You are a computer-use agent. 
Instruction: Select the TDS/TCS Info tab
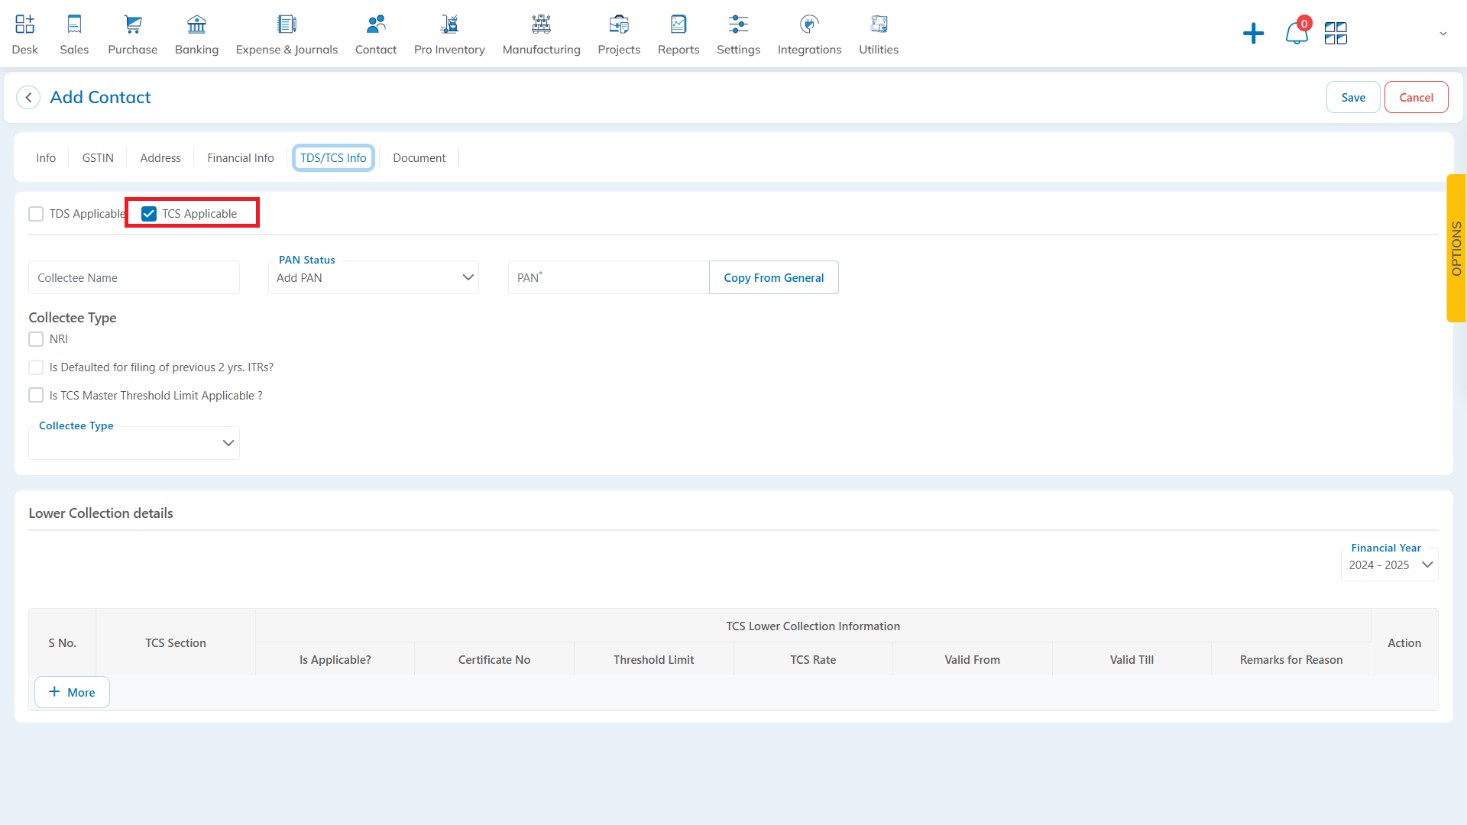(x=333, y=158)
